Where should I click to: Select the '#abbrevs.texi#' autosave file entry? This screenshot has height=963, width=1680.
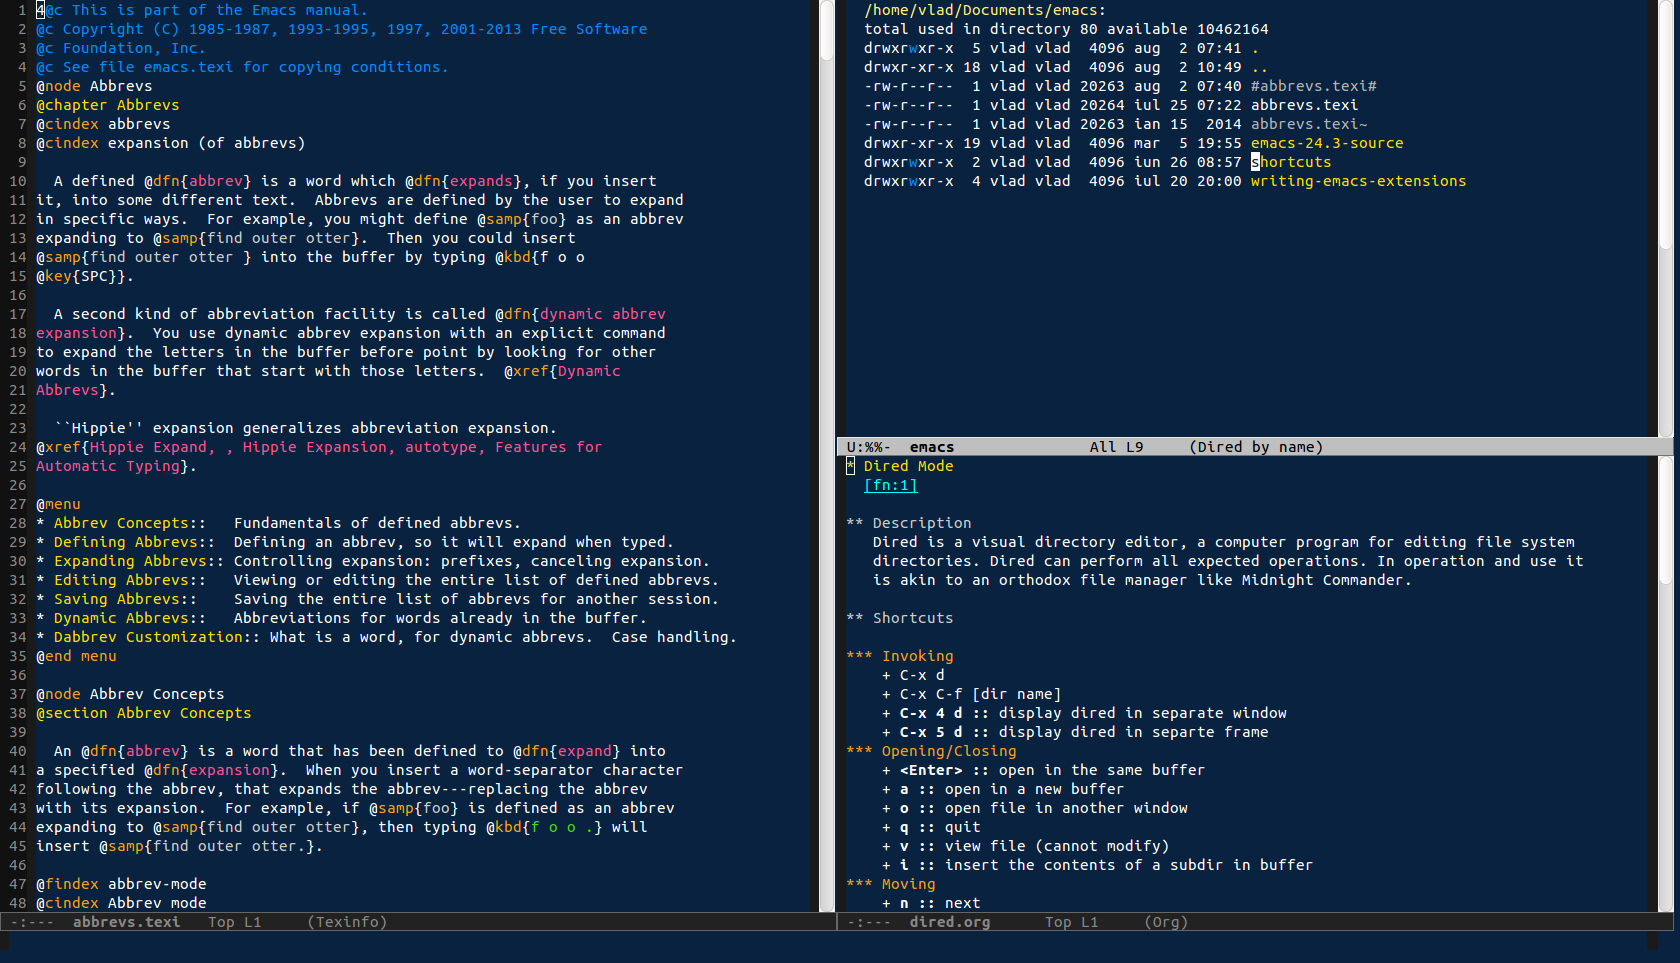[1313, 86]
